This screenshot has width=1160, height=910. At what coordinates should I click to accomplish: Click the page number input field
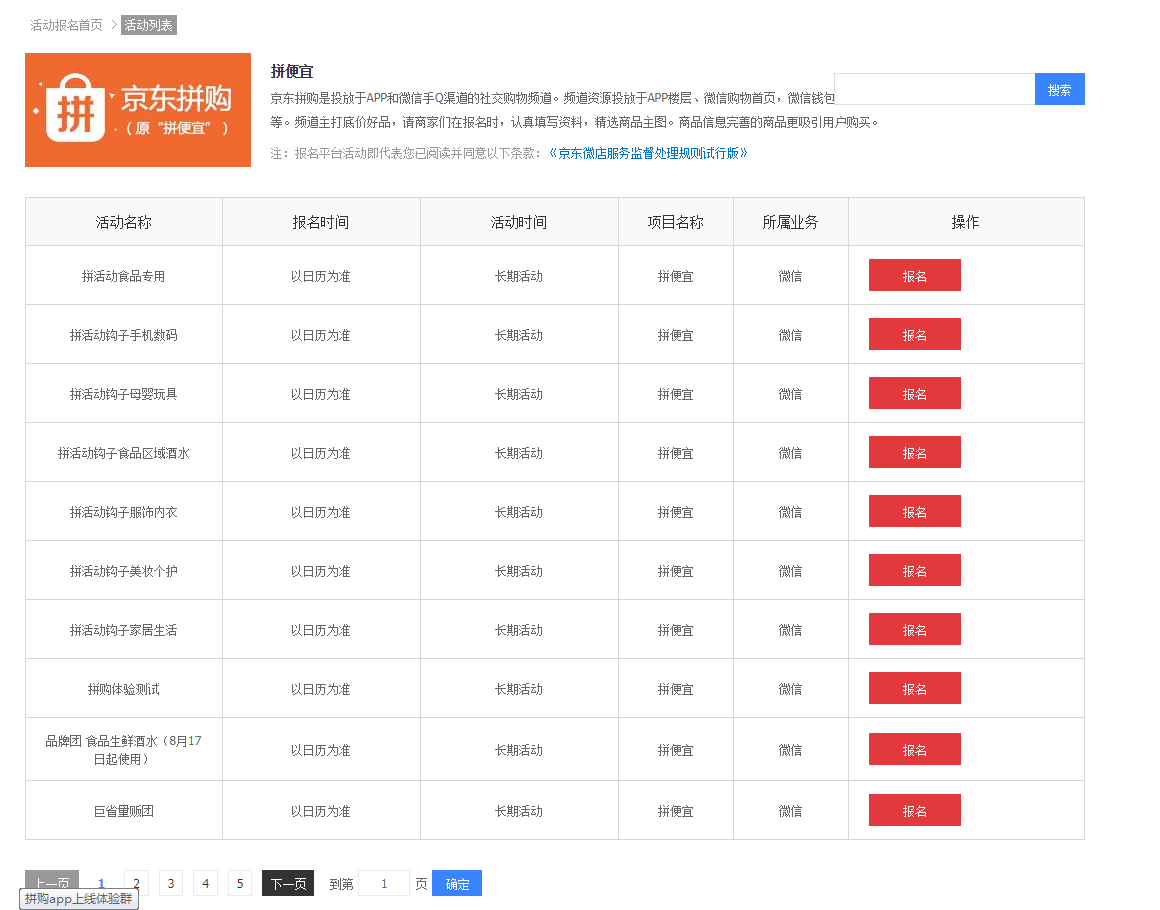pos(383,883)
